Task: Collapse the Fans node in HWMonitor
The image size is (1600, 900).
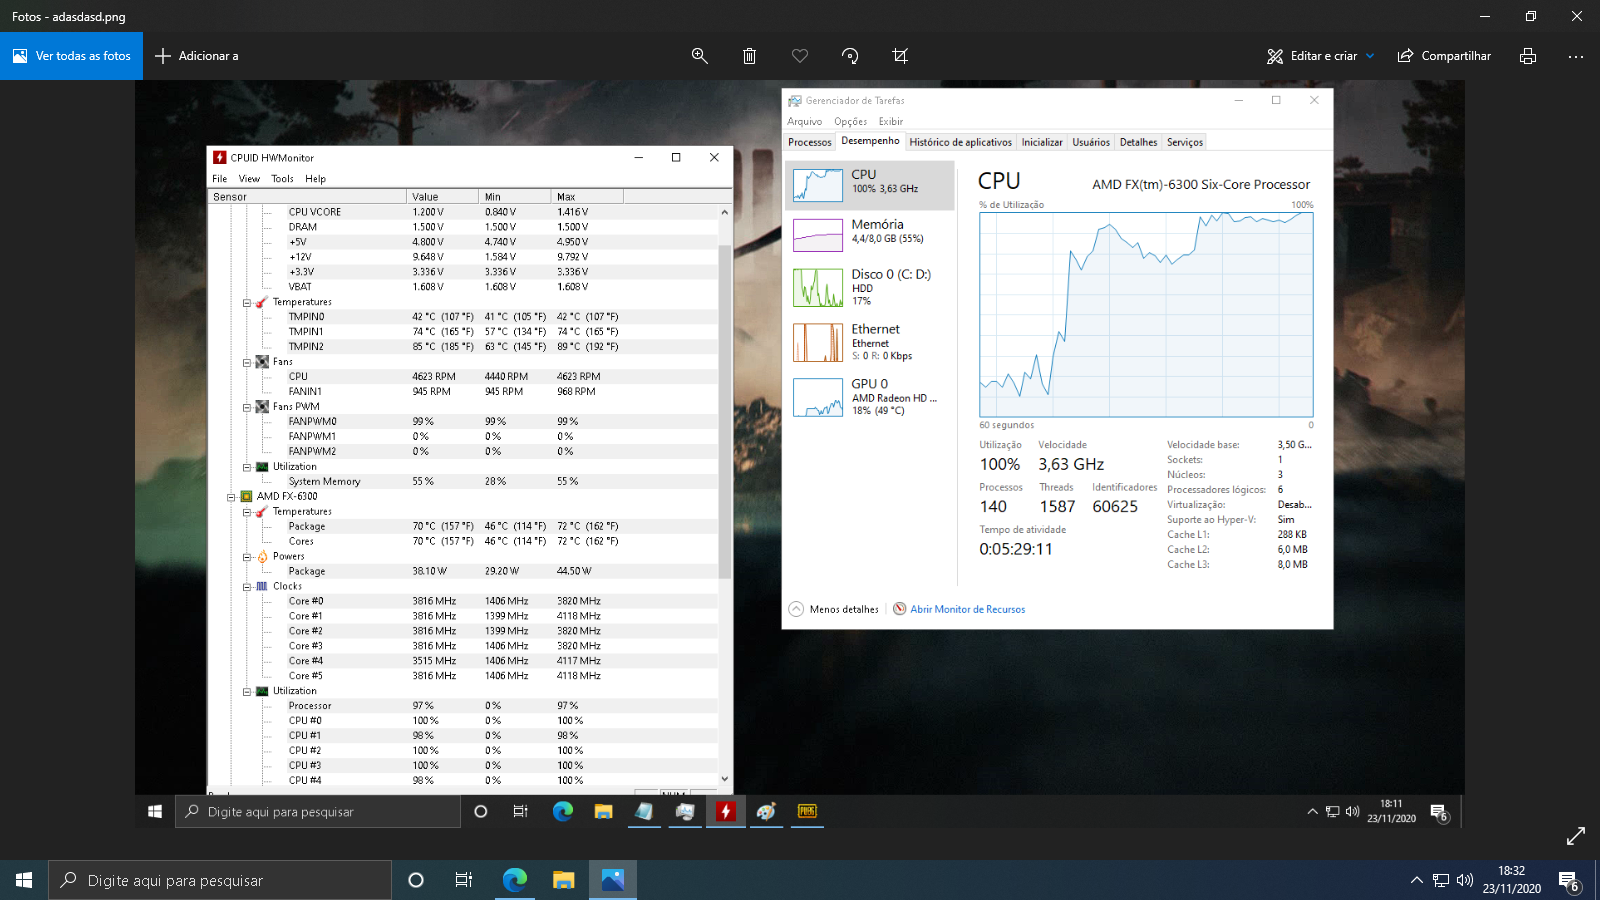Action: coord(246,362)
